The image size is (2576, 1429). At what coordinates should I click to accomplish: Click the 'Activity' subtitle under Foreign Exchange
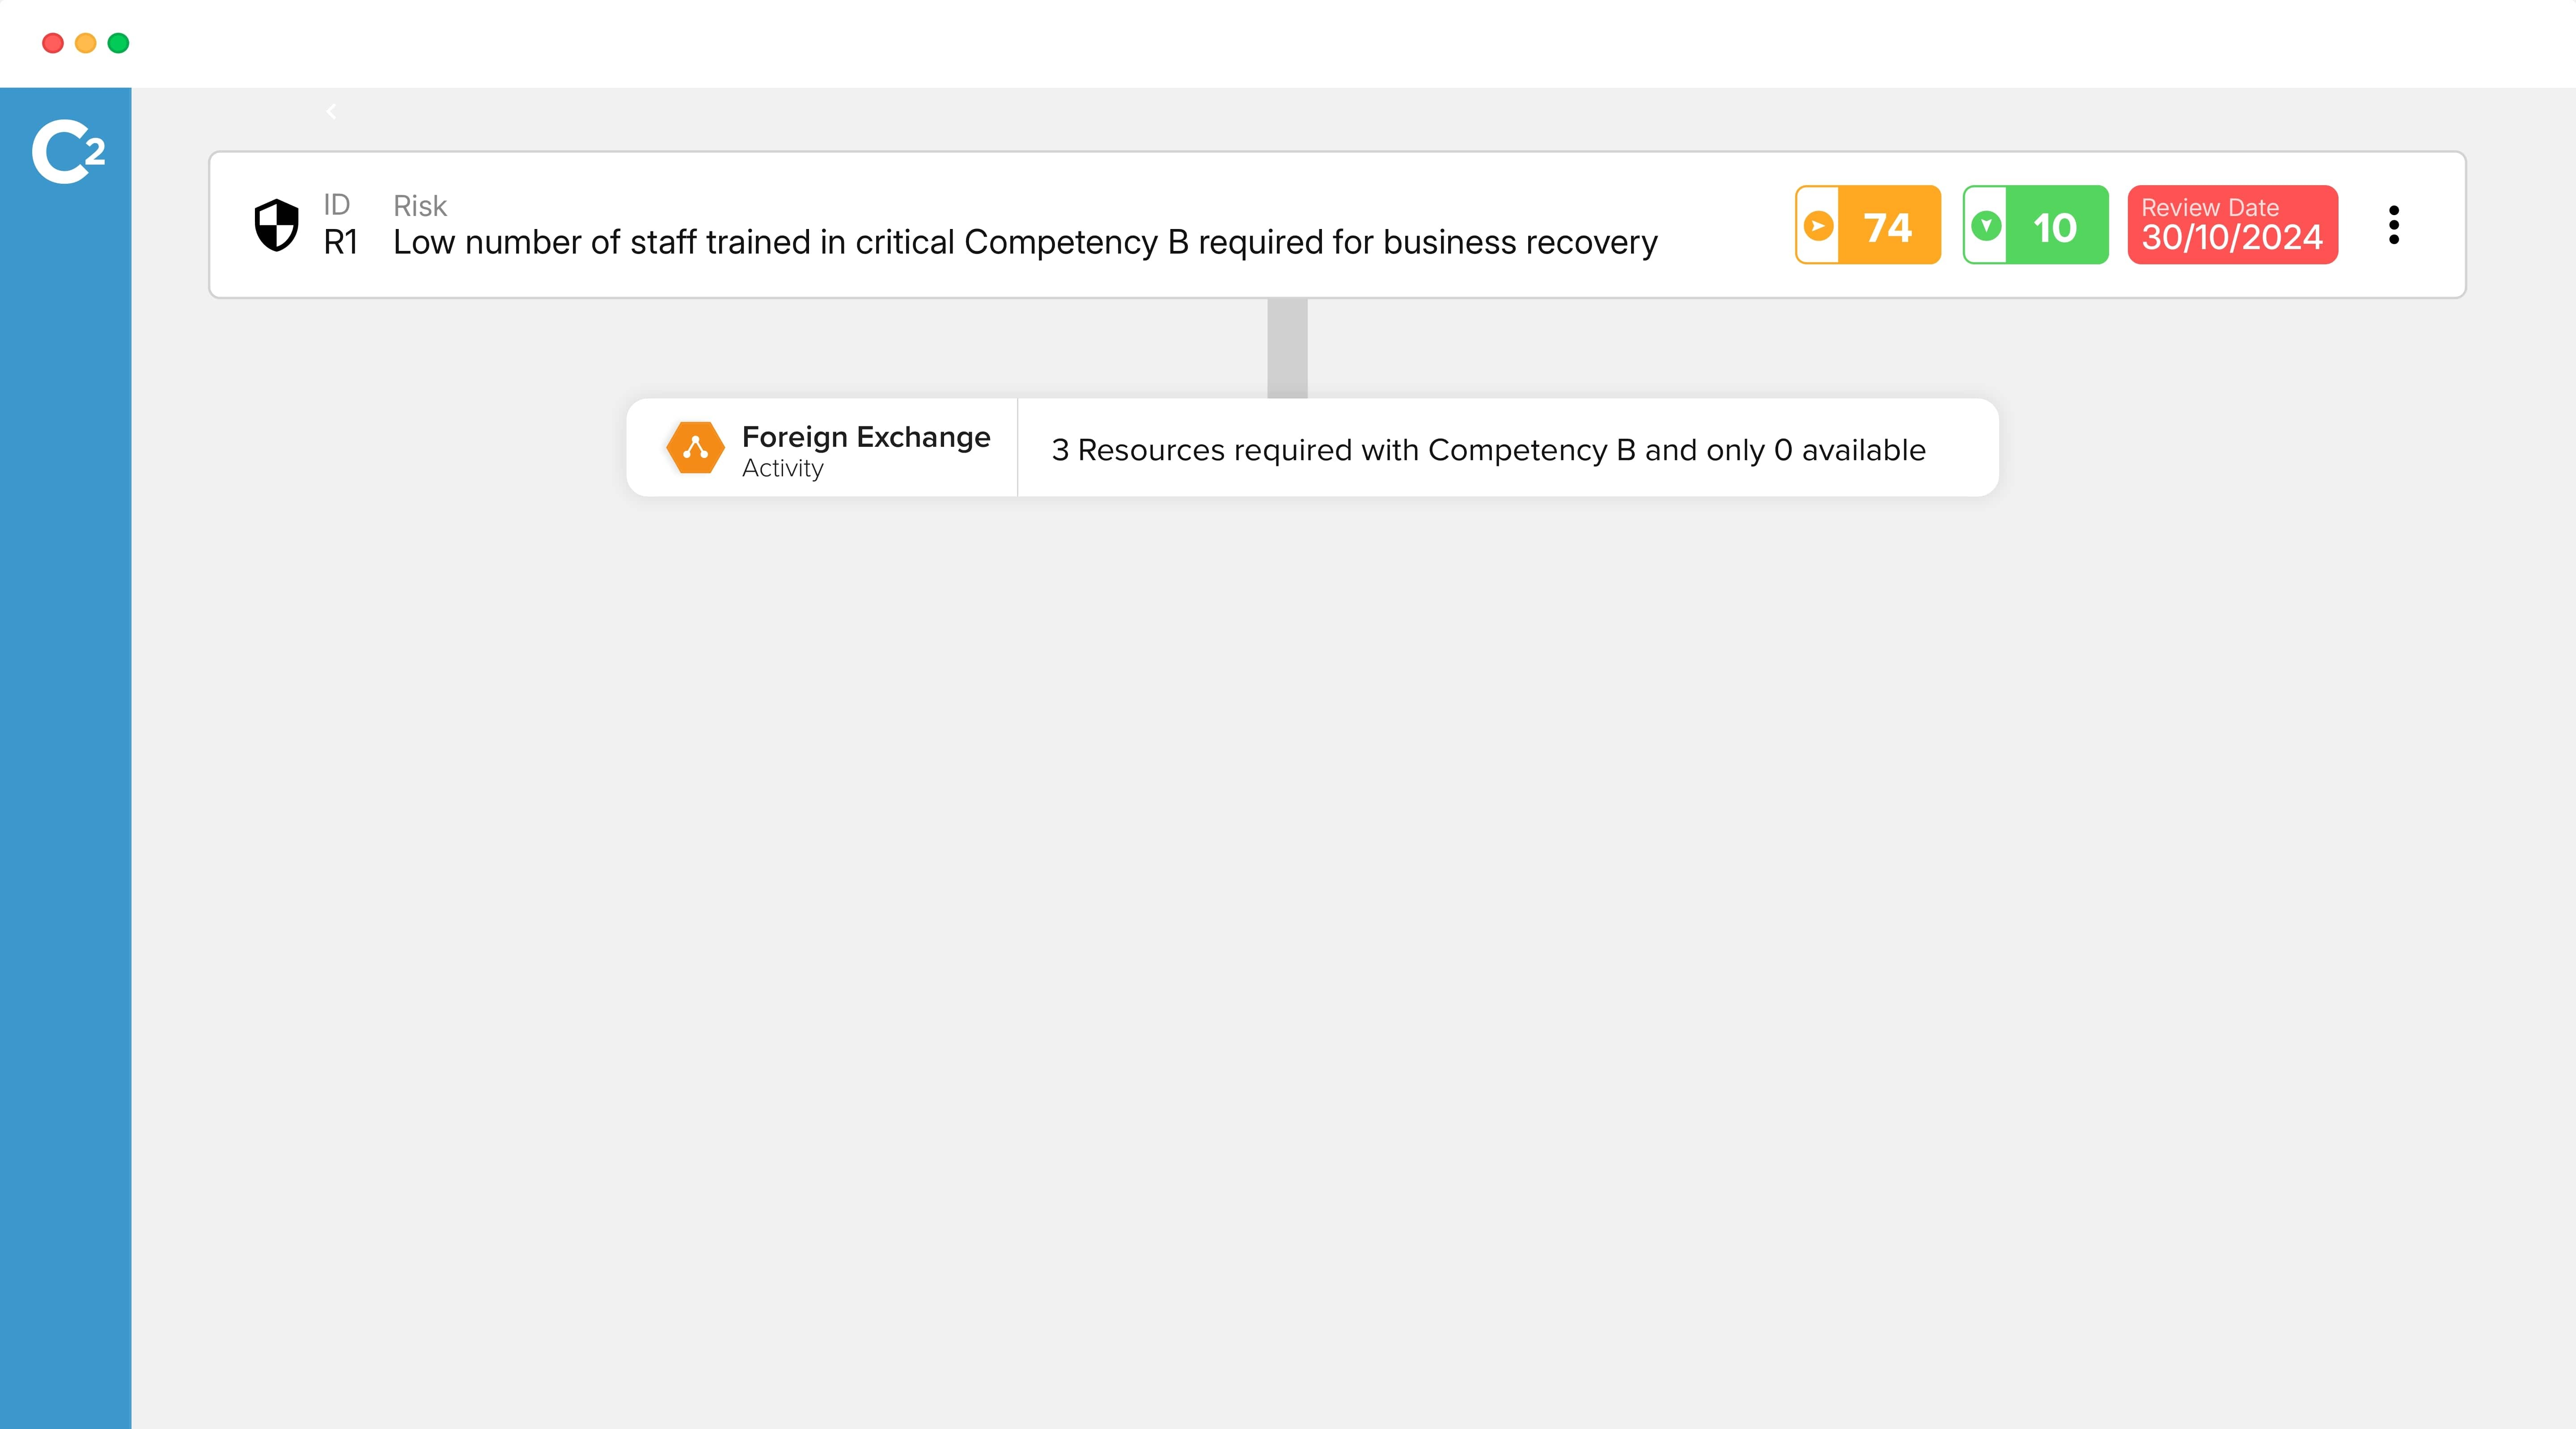(x=783, y=468)
